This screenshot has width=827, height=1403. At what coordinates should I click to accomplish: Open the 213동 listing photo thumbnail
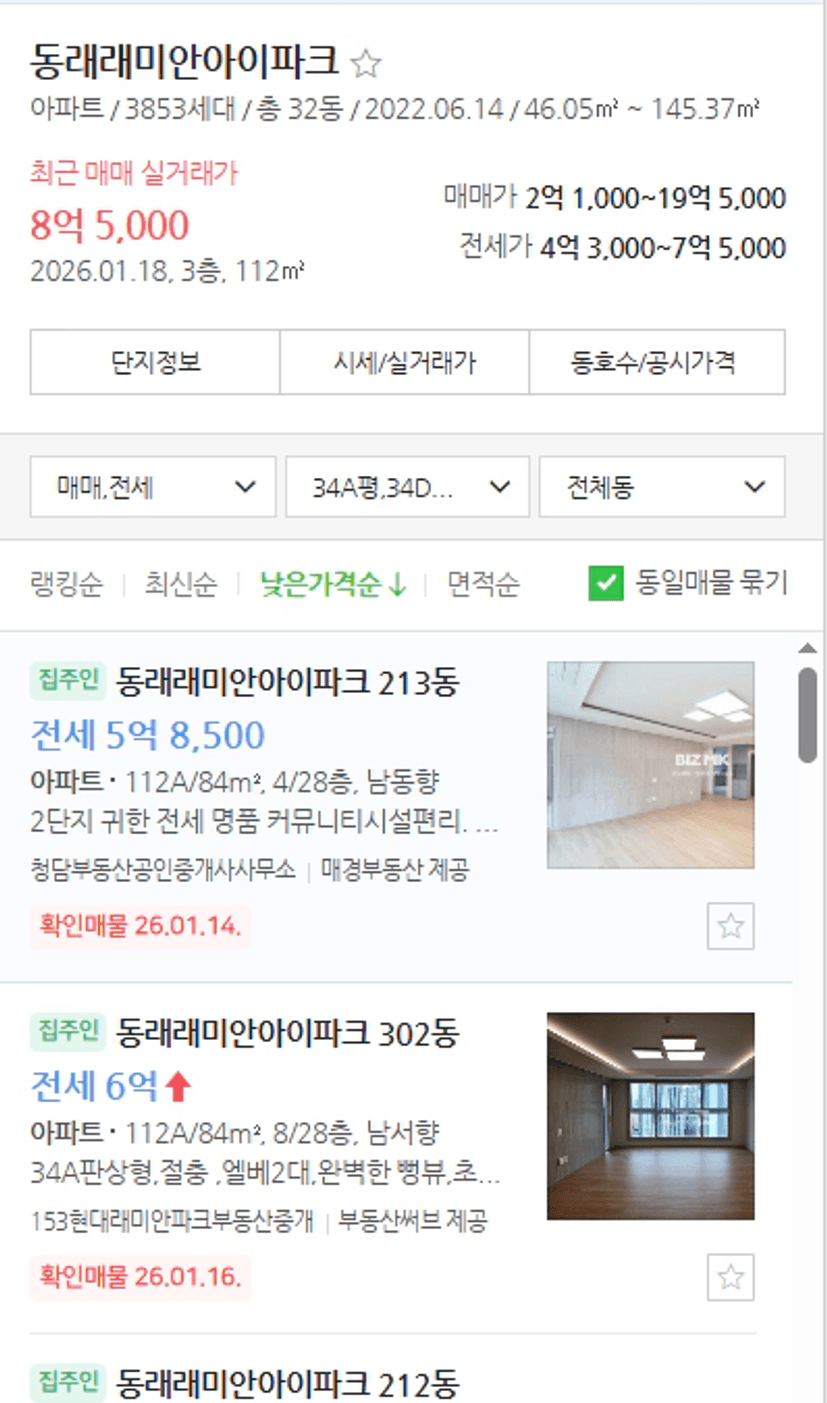651,765
